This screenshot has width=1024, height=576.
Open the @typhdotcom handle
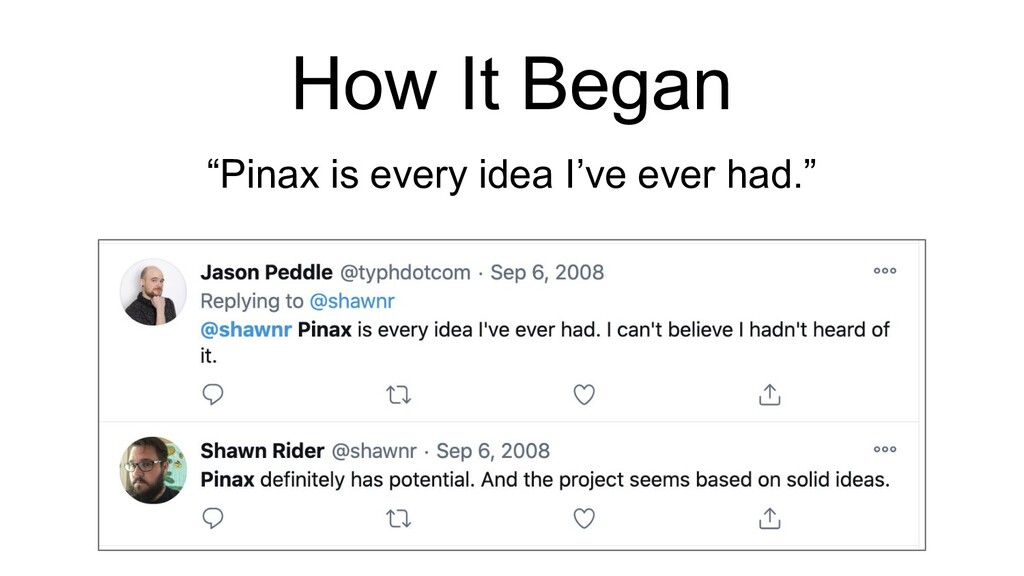coord(405,272)
